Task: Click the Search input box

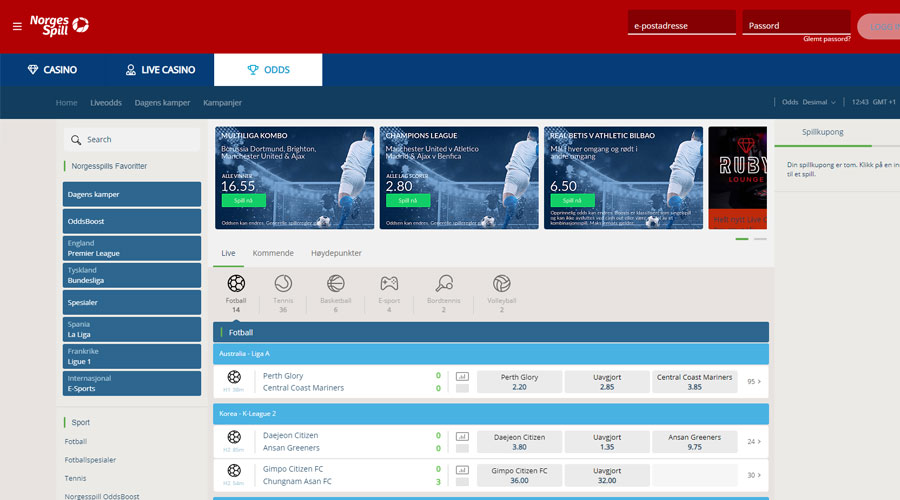Action: tap(132, 139)
